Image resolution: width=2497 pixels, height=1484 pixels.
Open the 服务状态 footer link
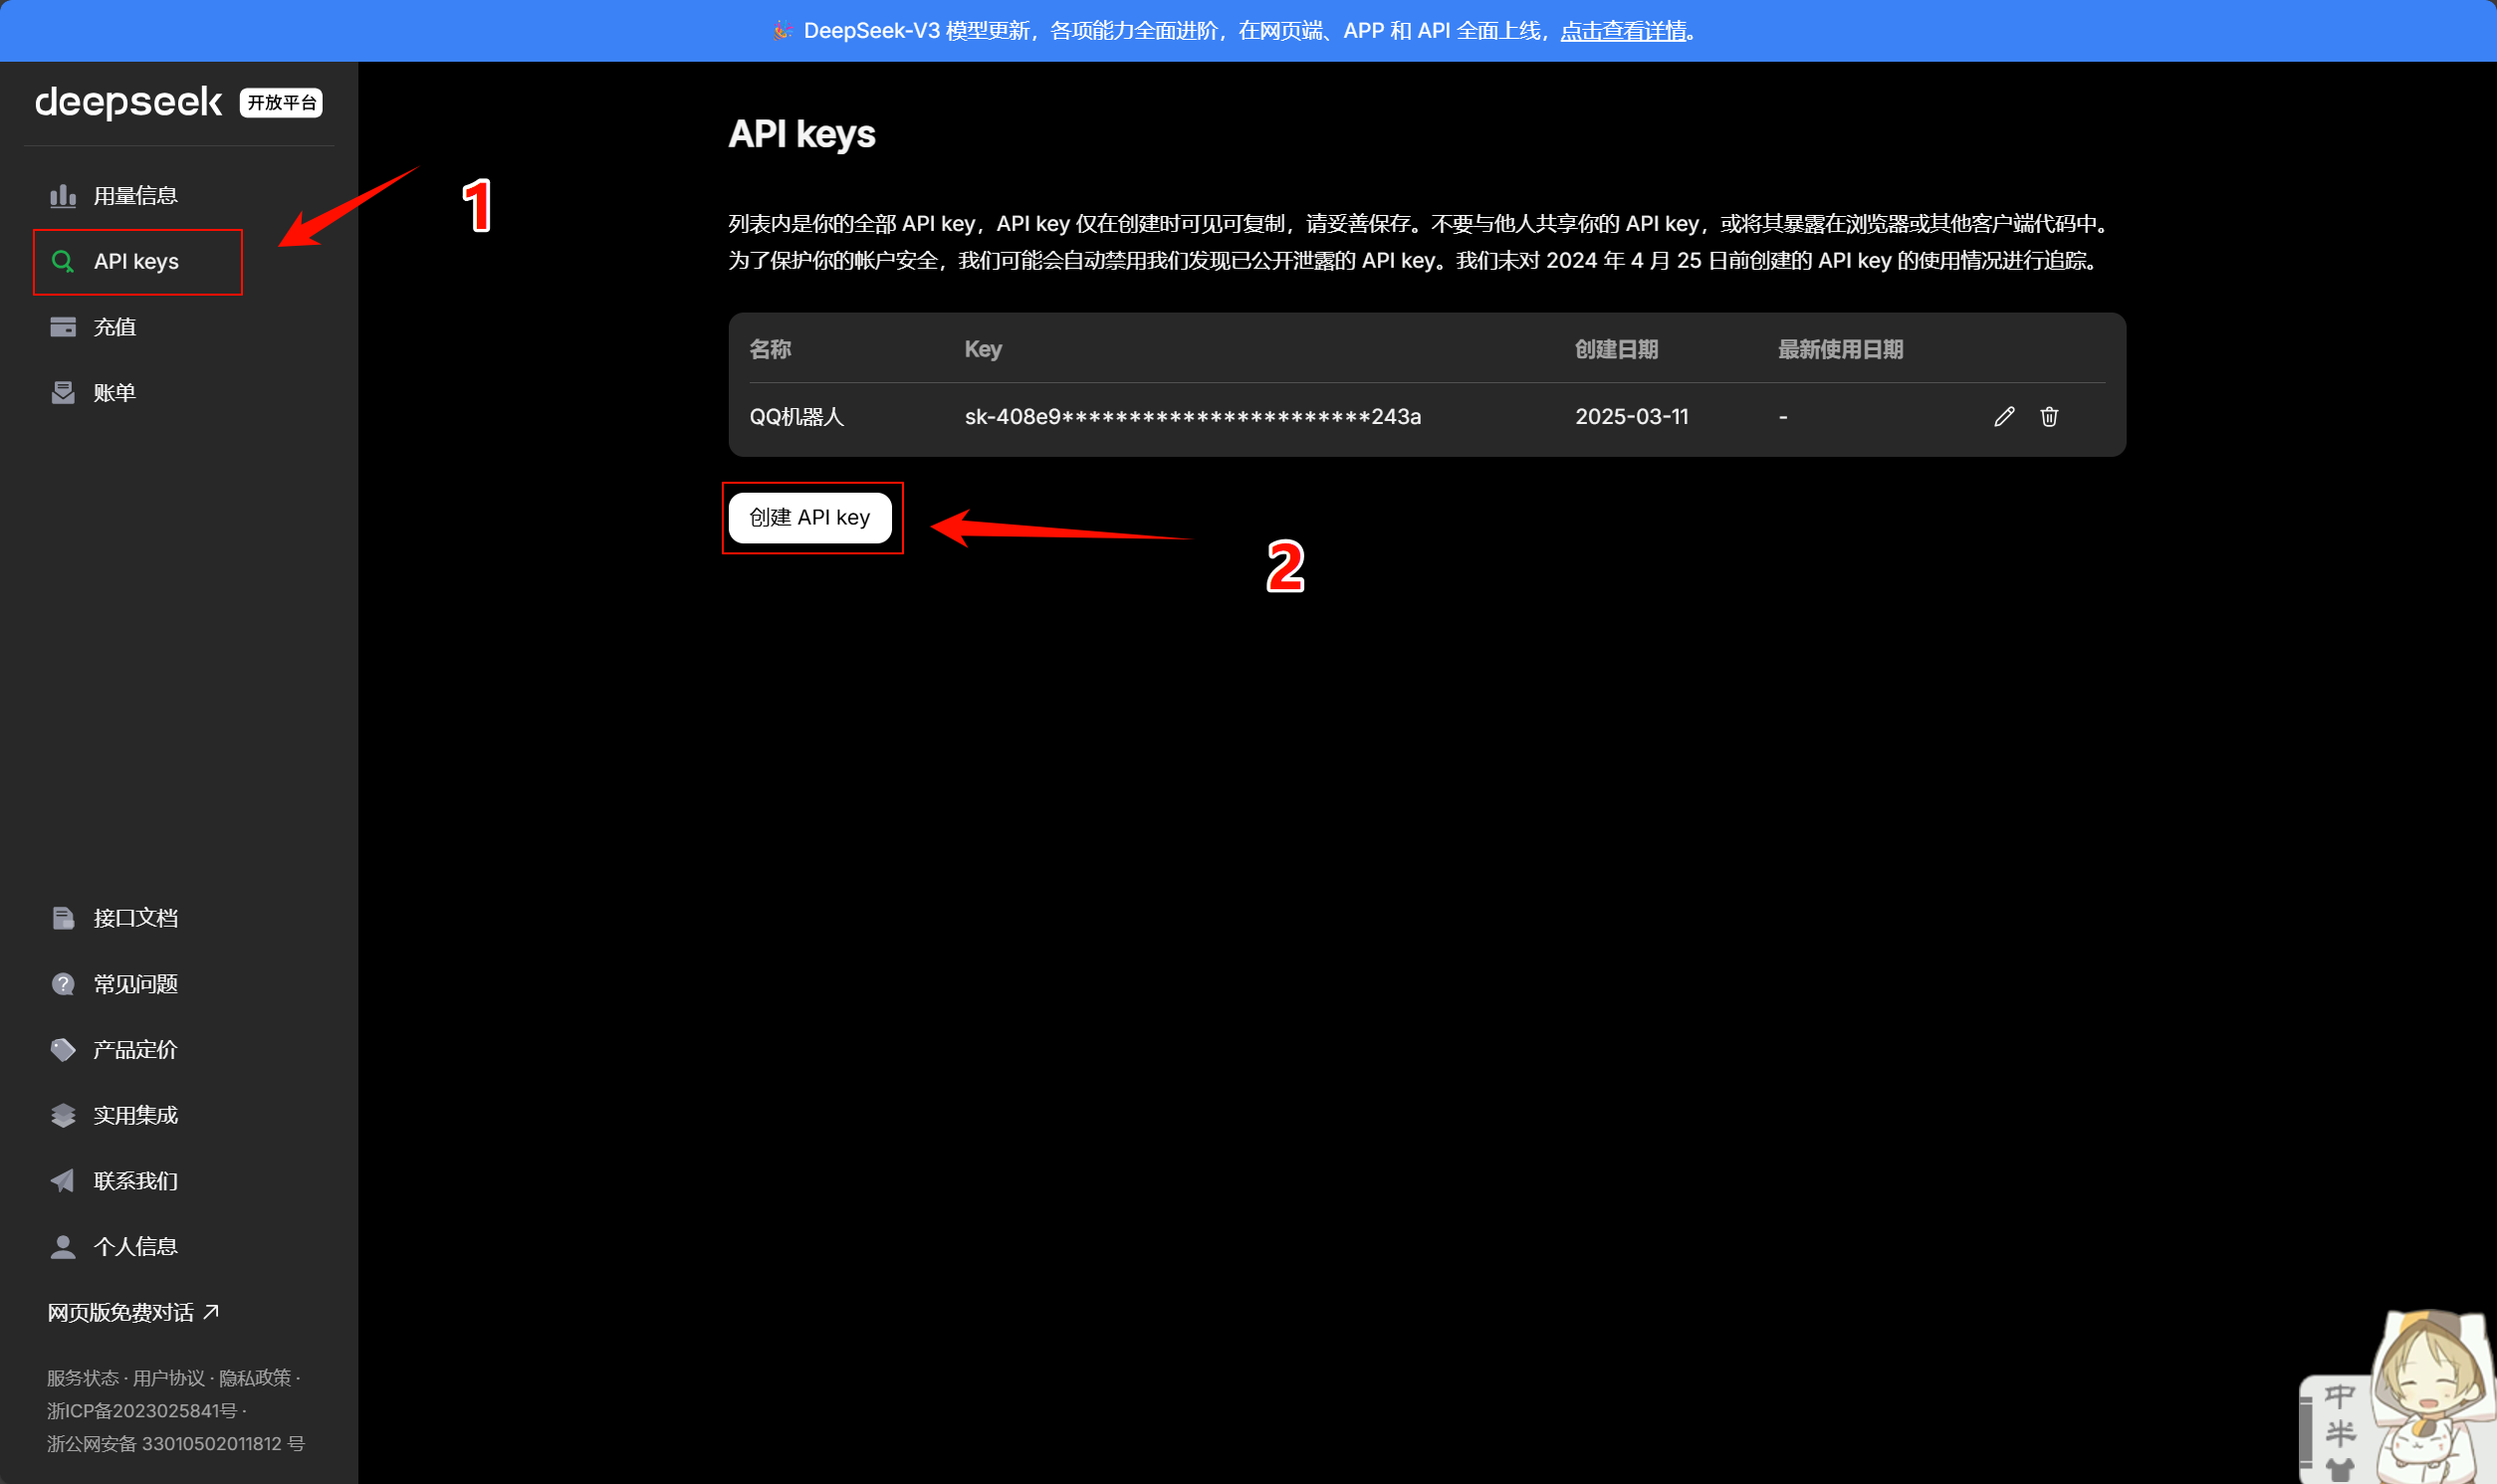click(82, 1378)
